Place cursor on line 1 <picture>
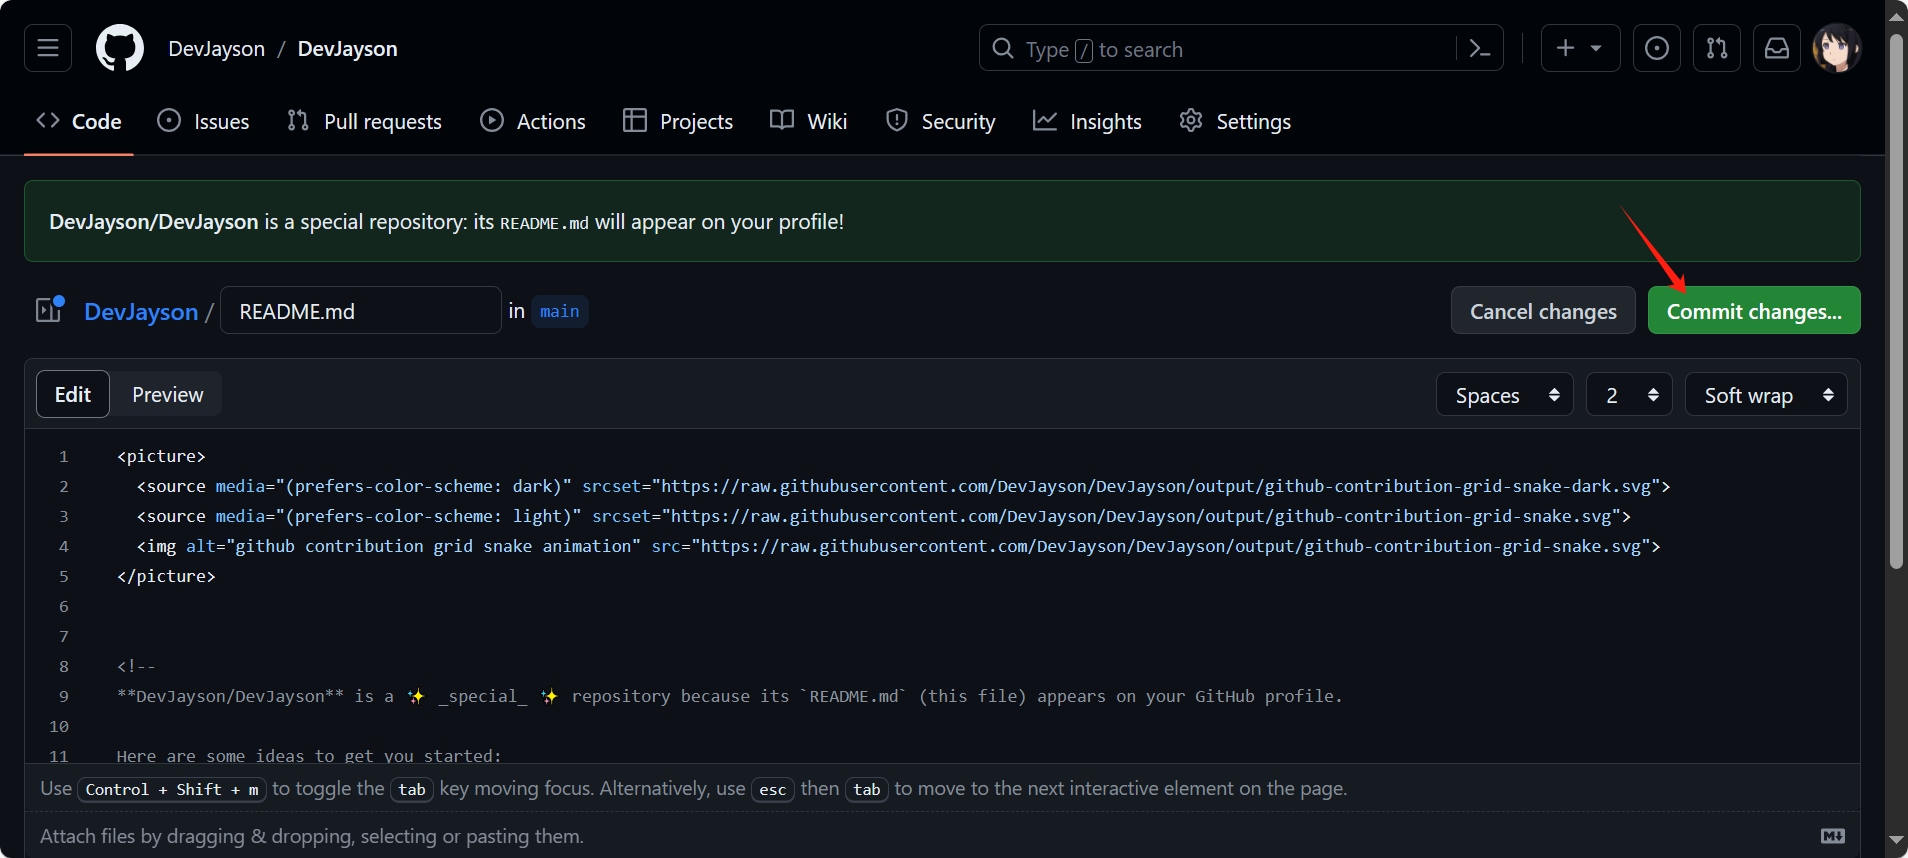Screen dimensions: 1908x858 [x=161, y=456]
